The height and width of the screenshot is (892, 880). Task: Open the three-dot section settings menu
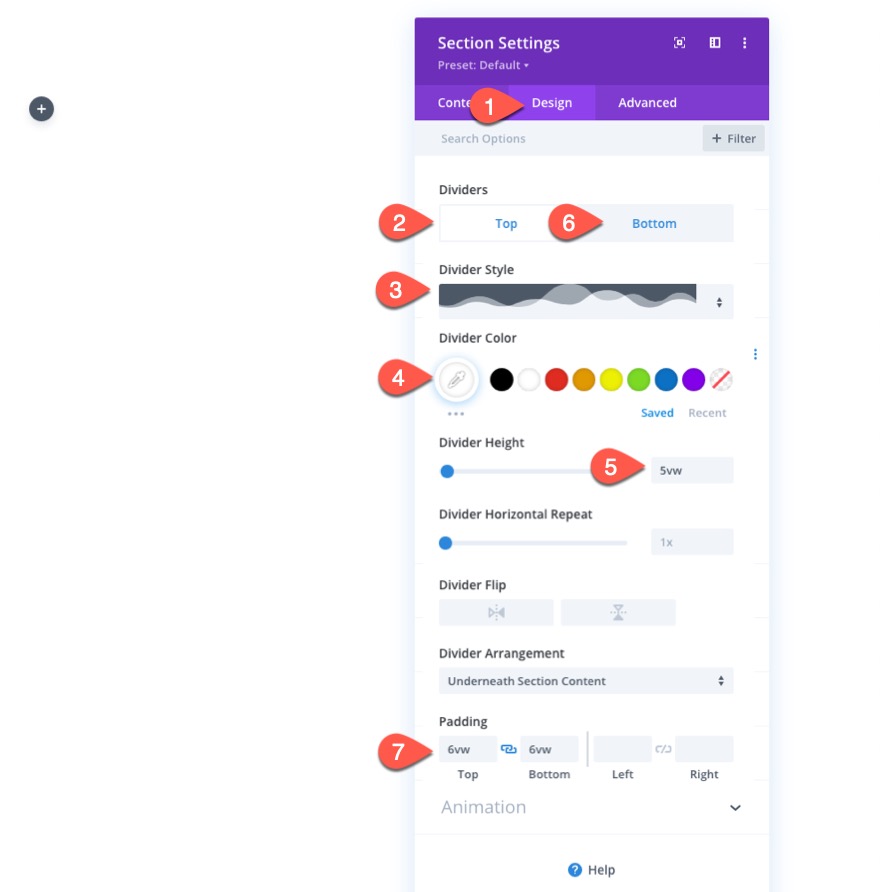(745, 43)
